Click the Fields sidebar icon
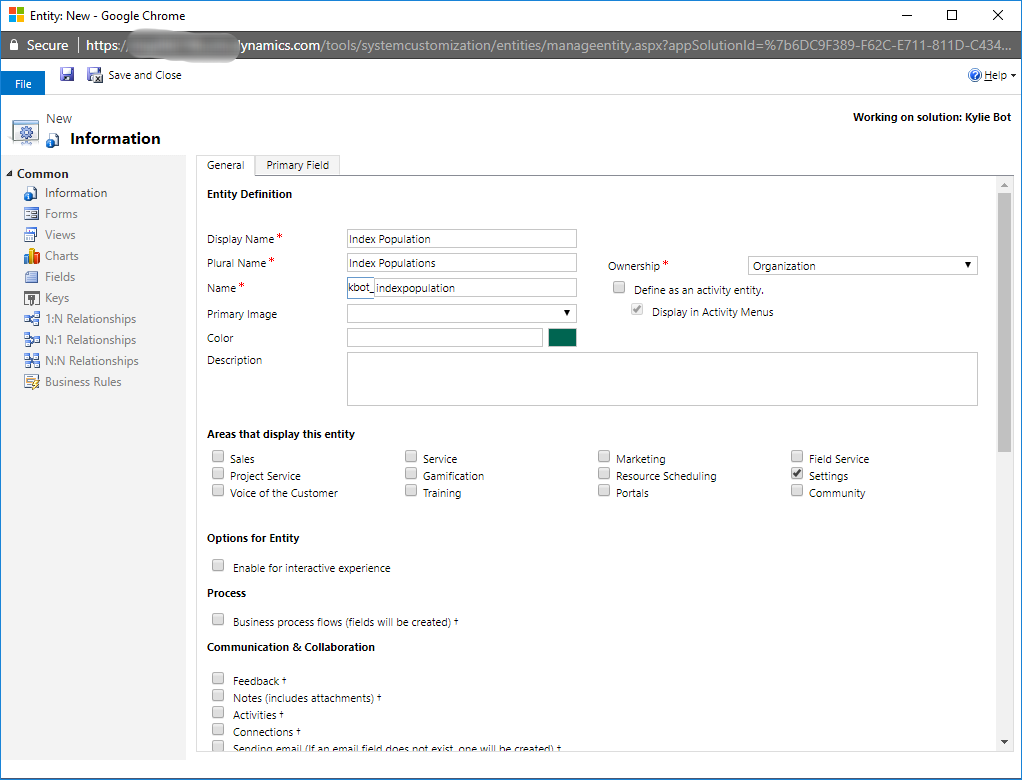This screenshot has height=780, width=1022. pyautogui.click(x=31, y=277)
